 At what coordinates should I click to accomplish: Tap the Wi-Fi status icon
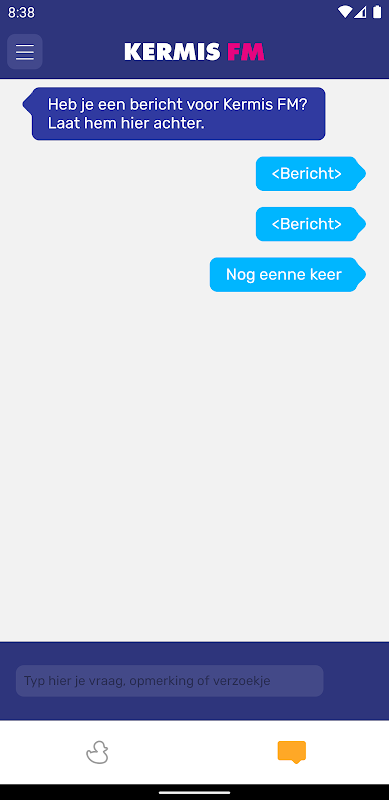coord(345,12)
